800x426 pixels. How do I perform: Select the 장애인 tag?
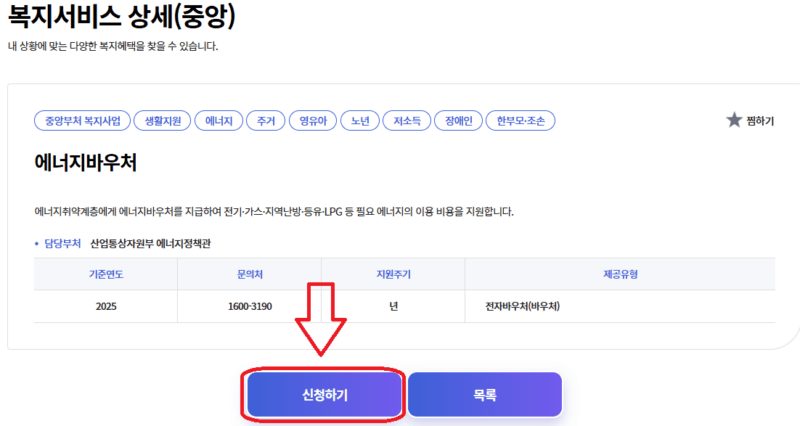click(x=458, y=121)
